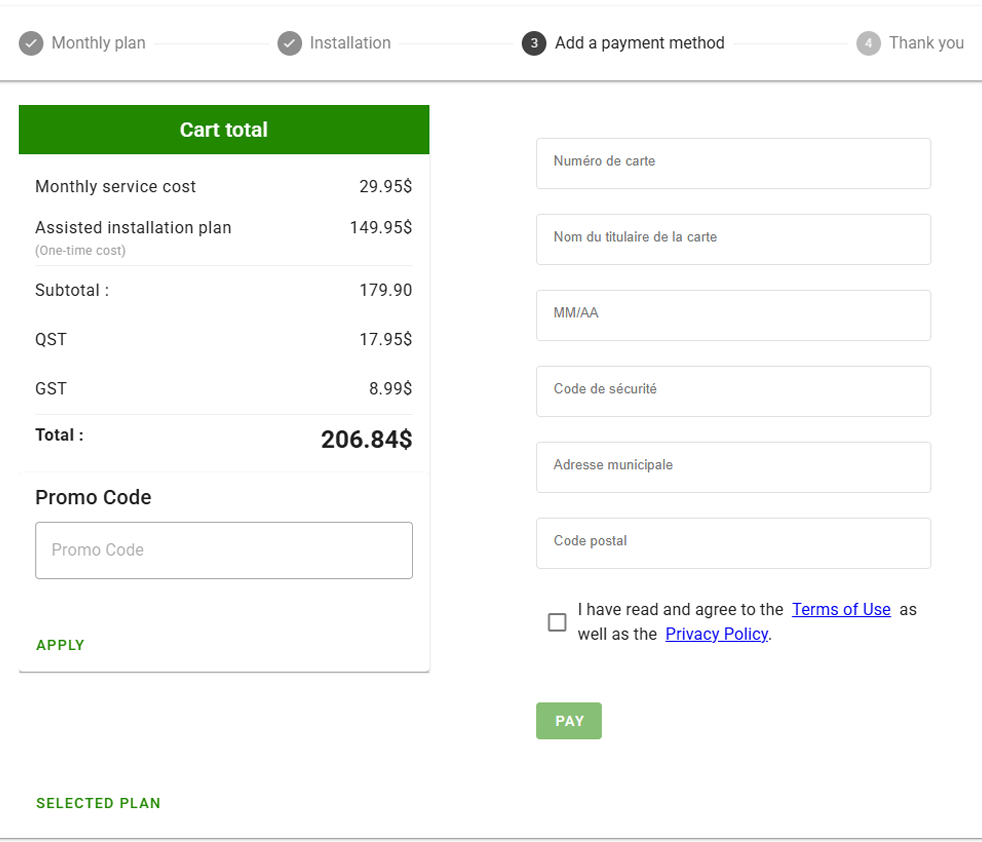Select the Code postal field
Image resolution: width=982 pixels, height=842 pixels.
(733, 543)
